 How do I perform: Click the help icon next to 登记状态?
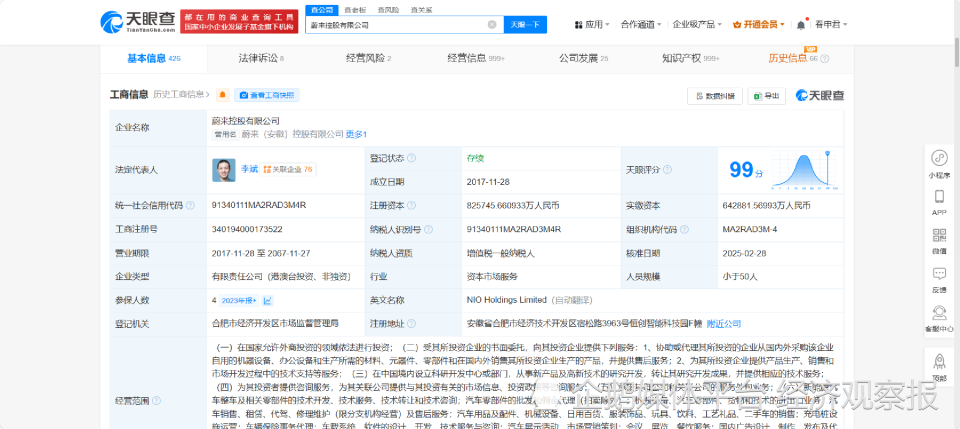click(x=411, y=158)
